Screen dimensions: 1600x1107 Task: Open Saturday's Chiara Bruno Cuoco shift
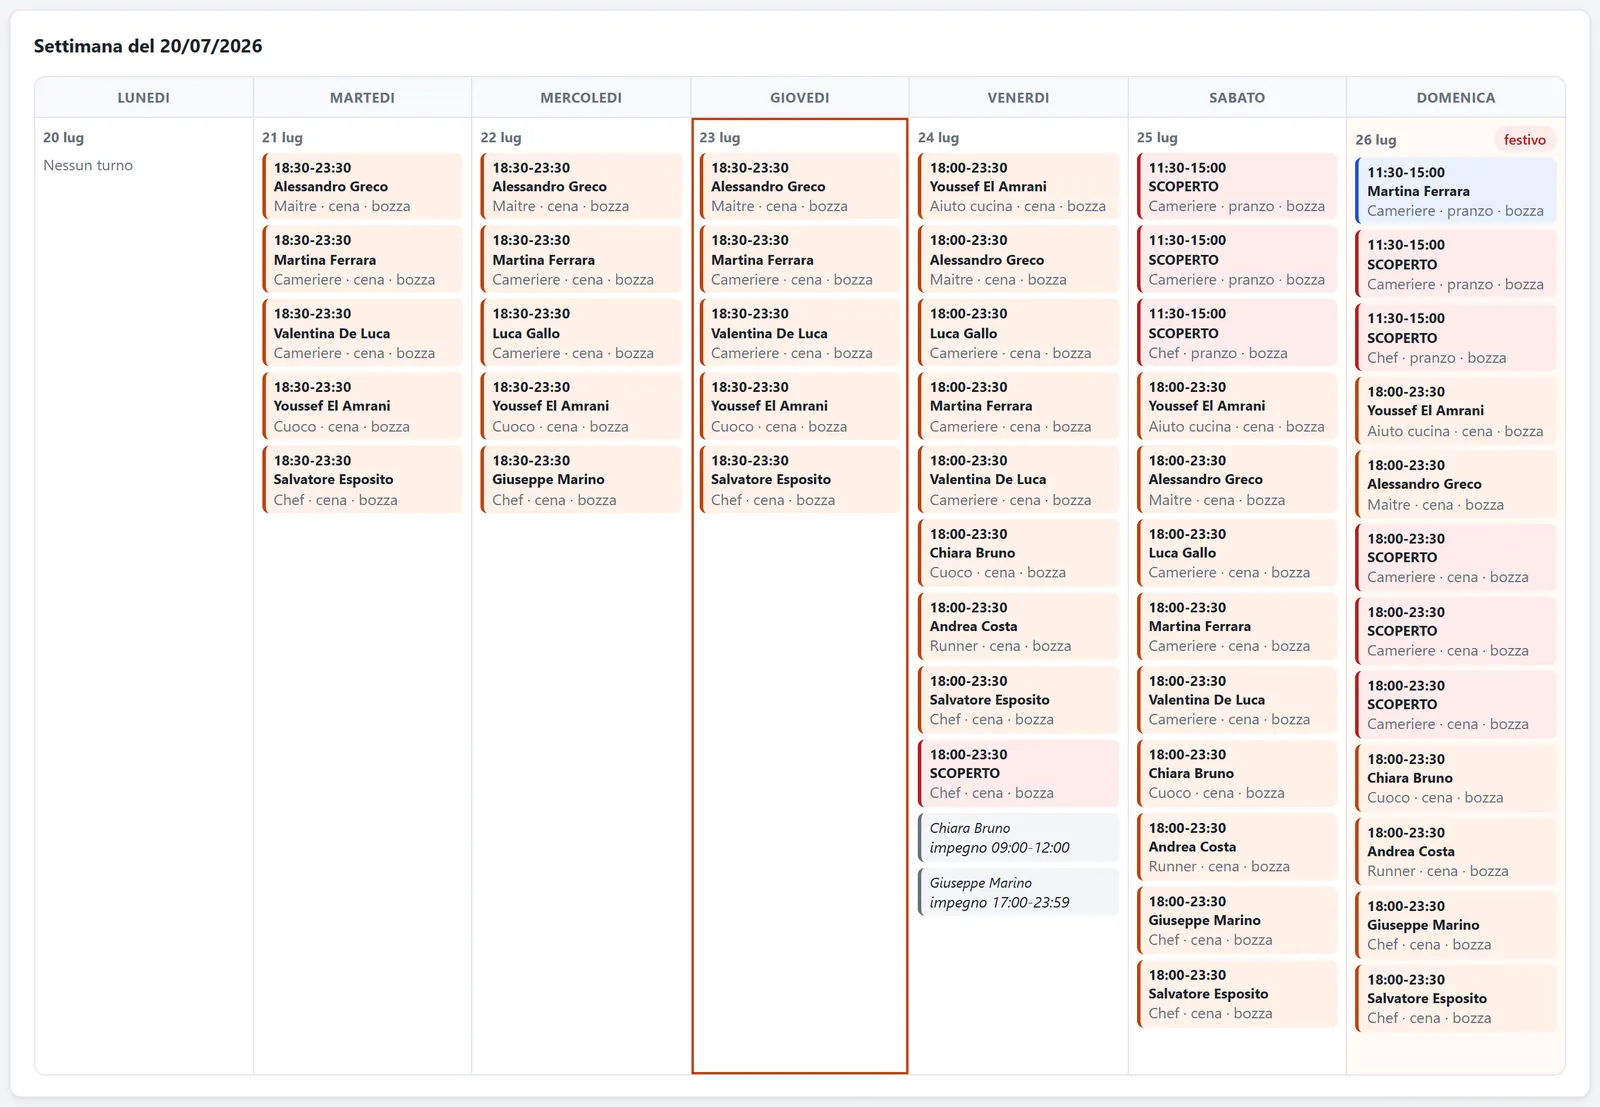click(x=1237, y=773)
